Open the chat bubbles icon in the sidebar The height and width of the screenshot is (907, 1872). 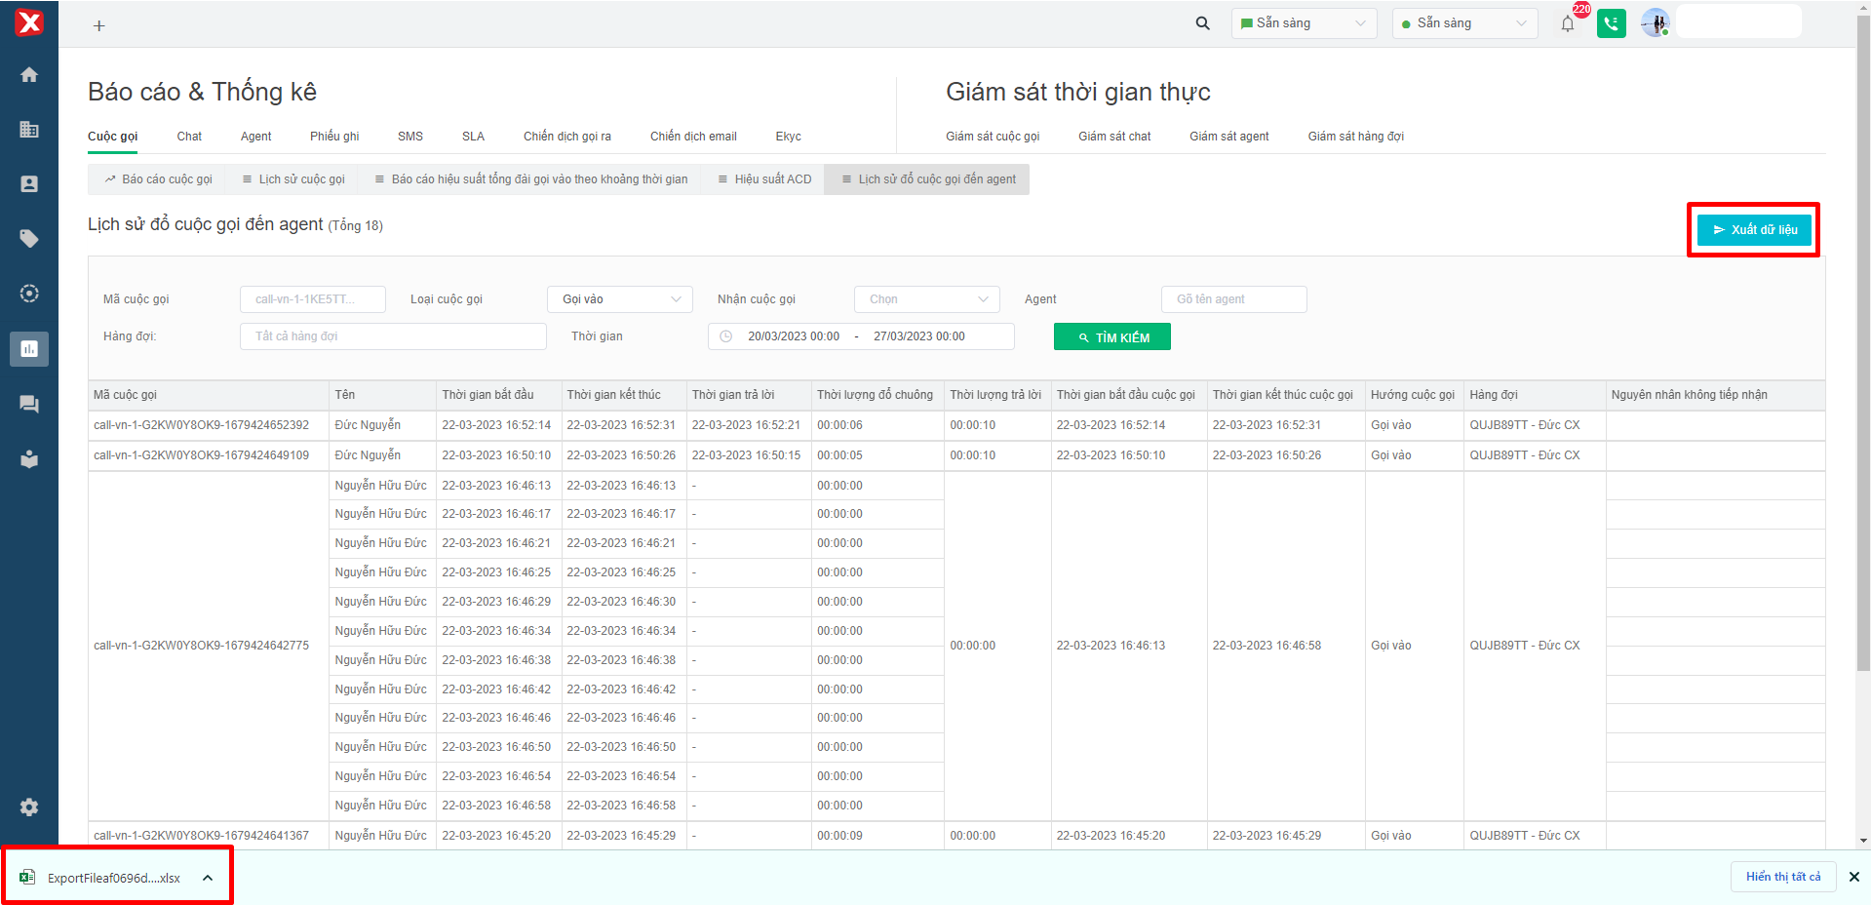(x=29, y=404)
